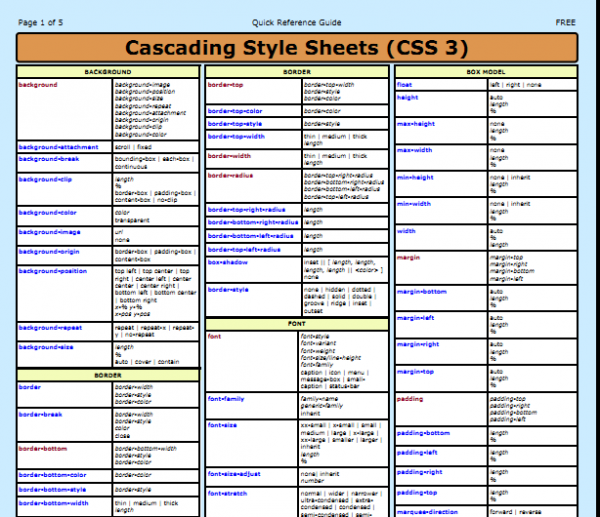Click the 'FREE' label at top right

click(x=566, y=23)
